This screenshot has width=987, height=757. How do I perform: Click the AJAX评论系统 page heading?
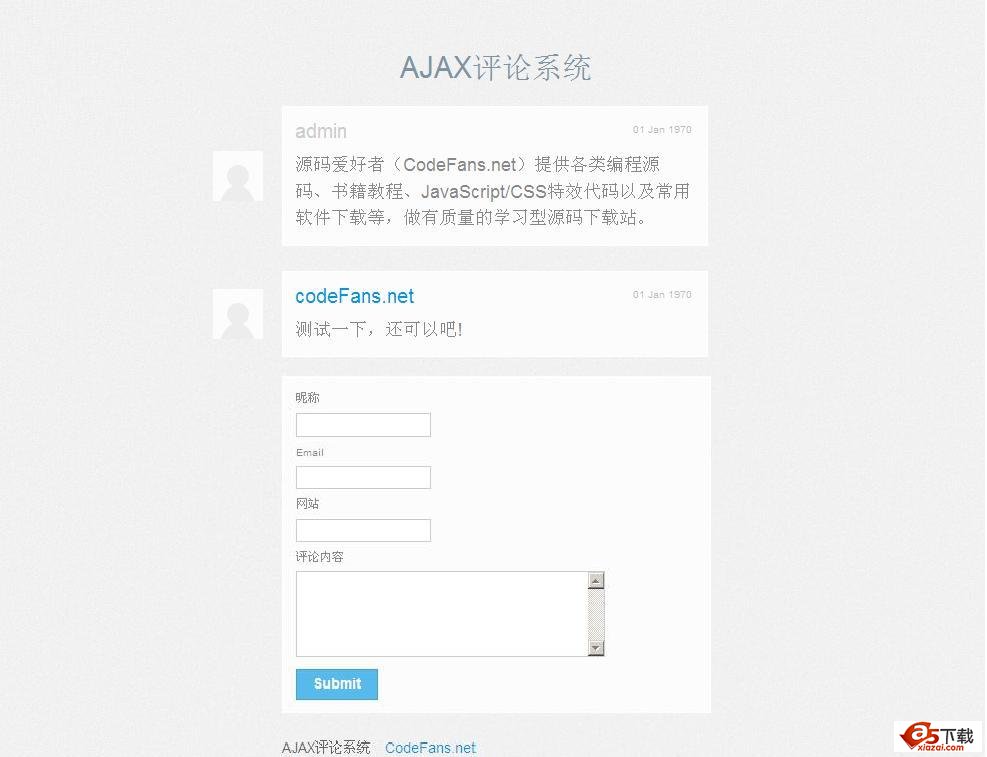[495, 67]
